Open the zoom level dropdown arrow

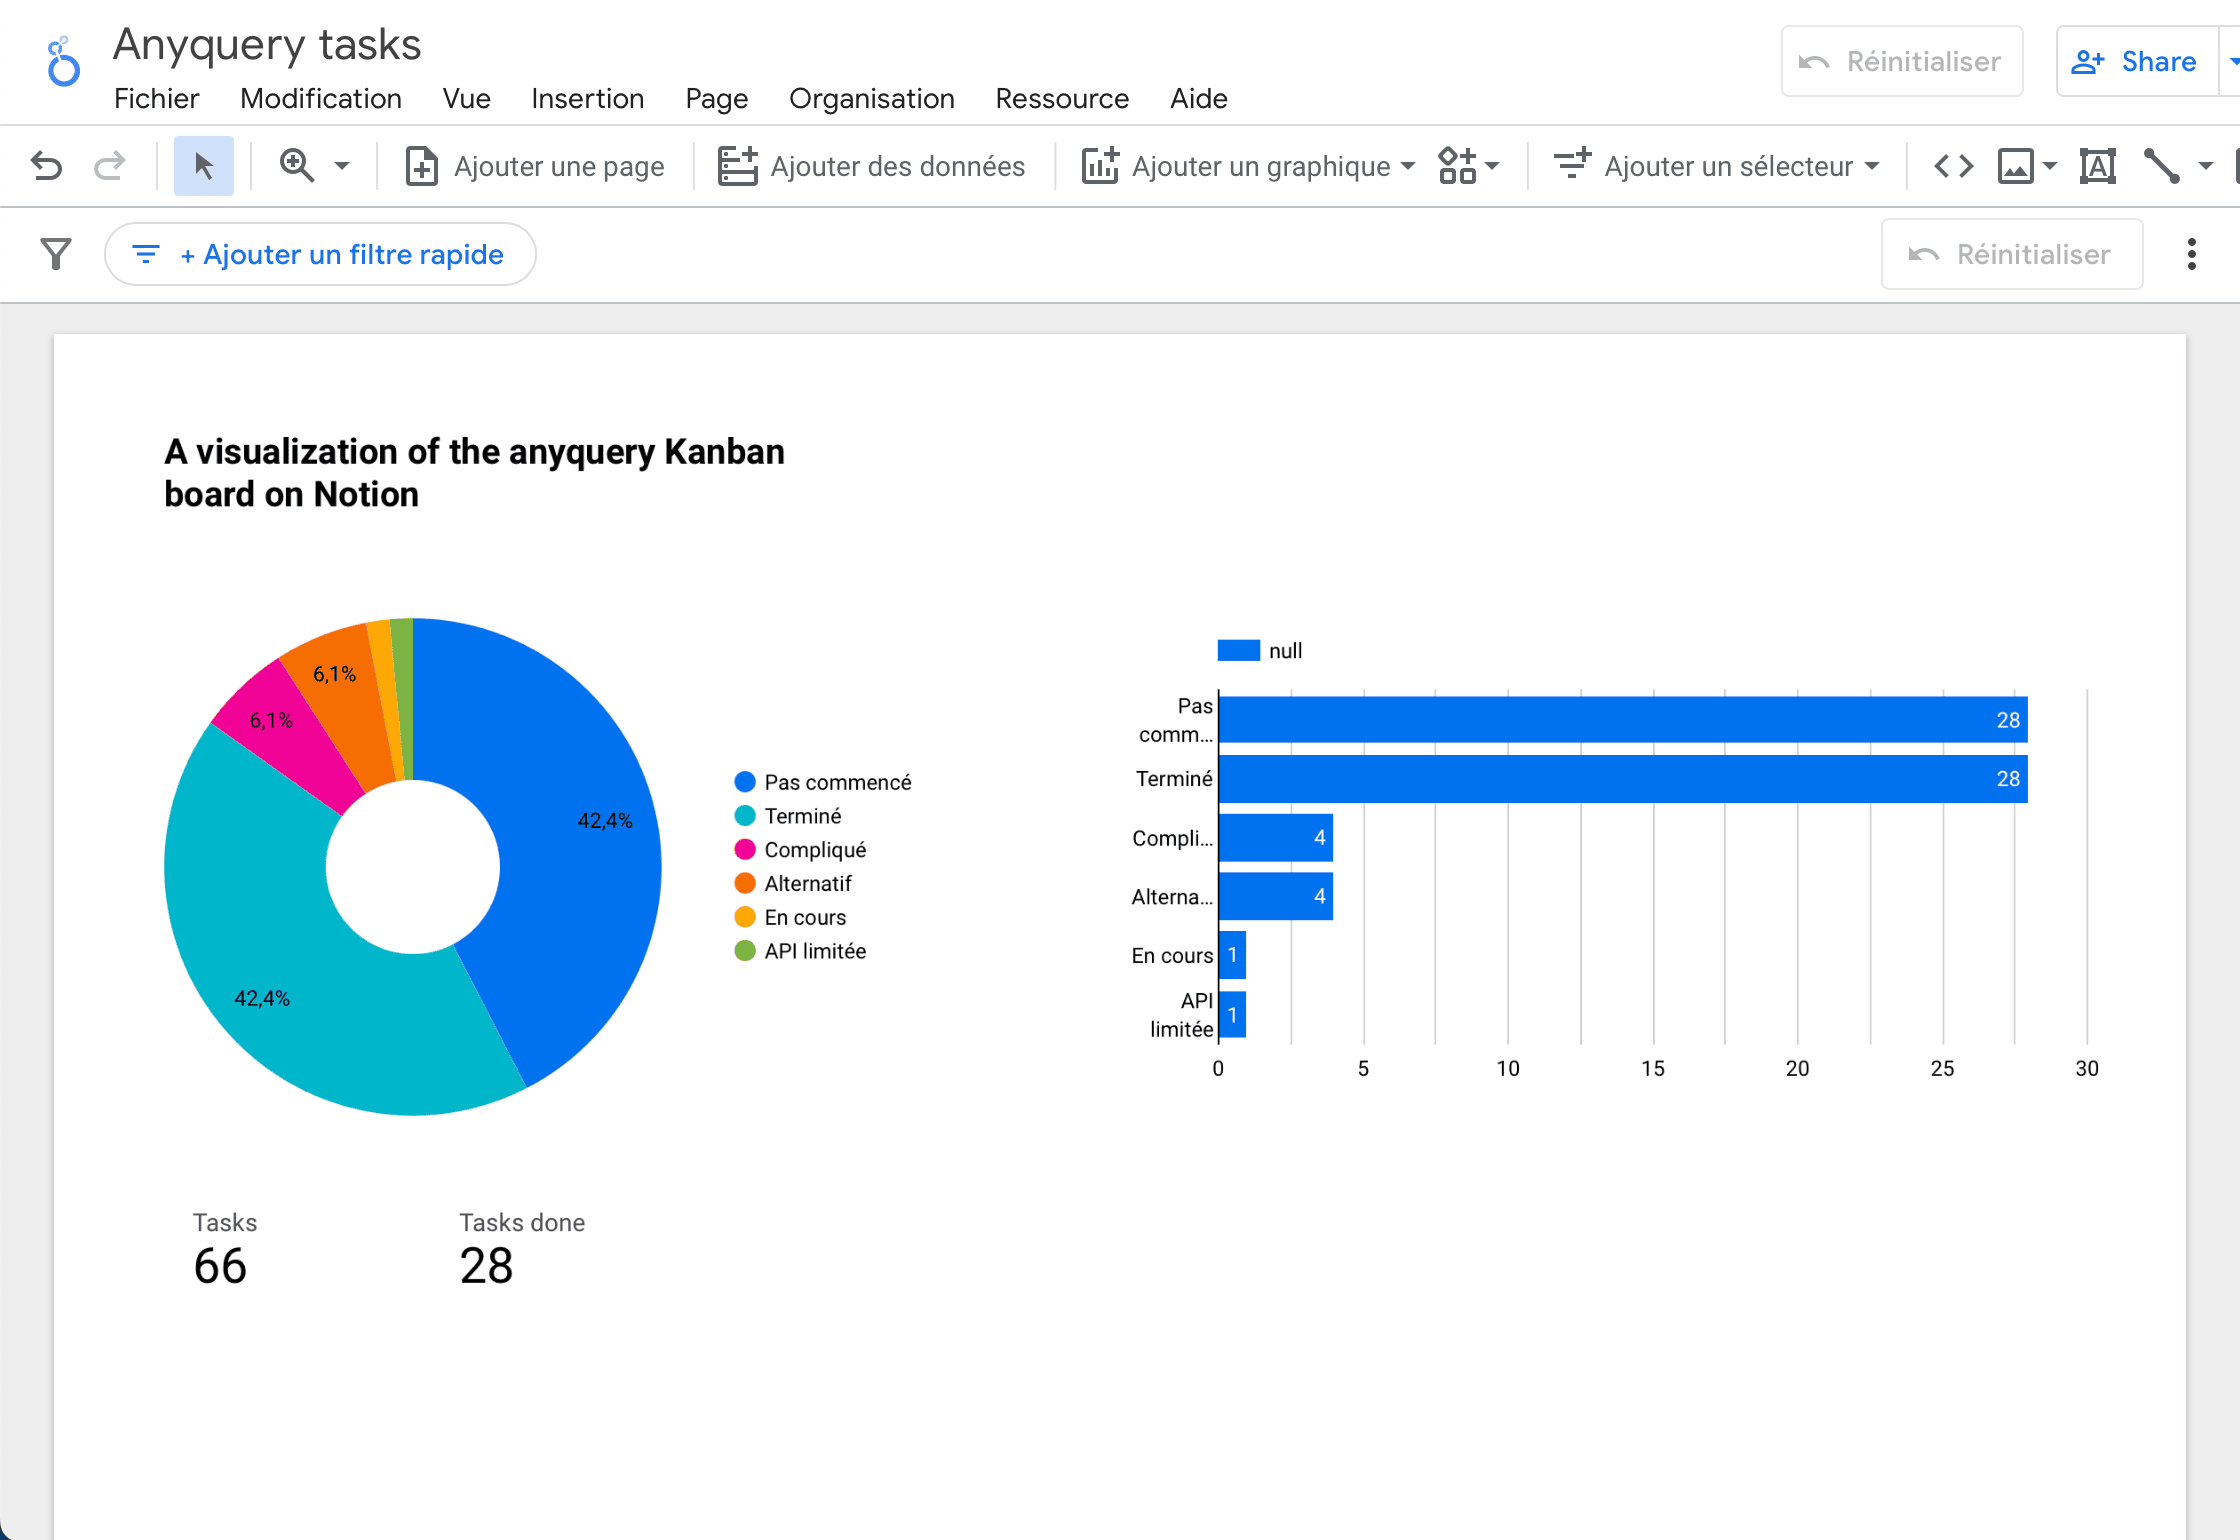(342, 166)
